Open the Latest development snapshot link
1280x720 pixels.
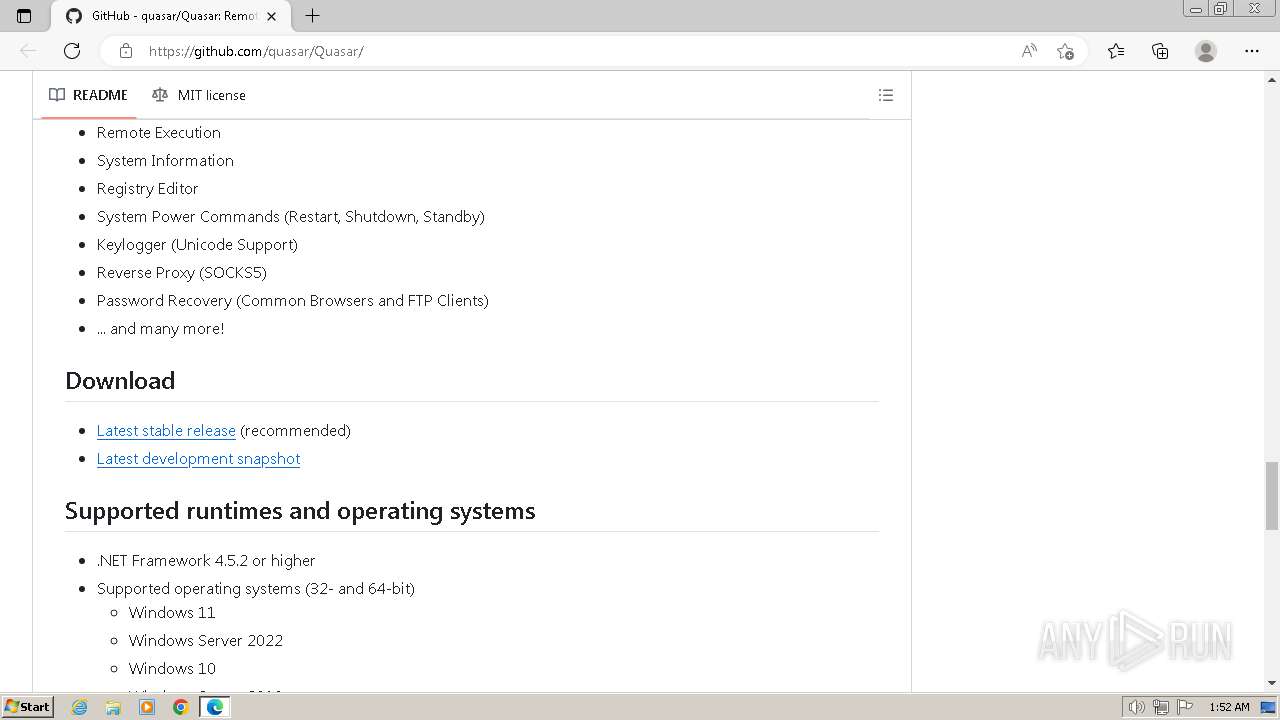pos(198,459)
